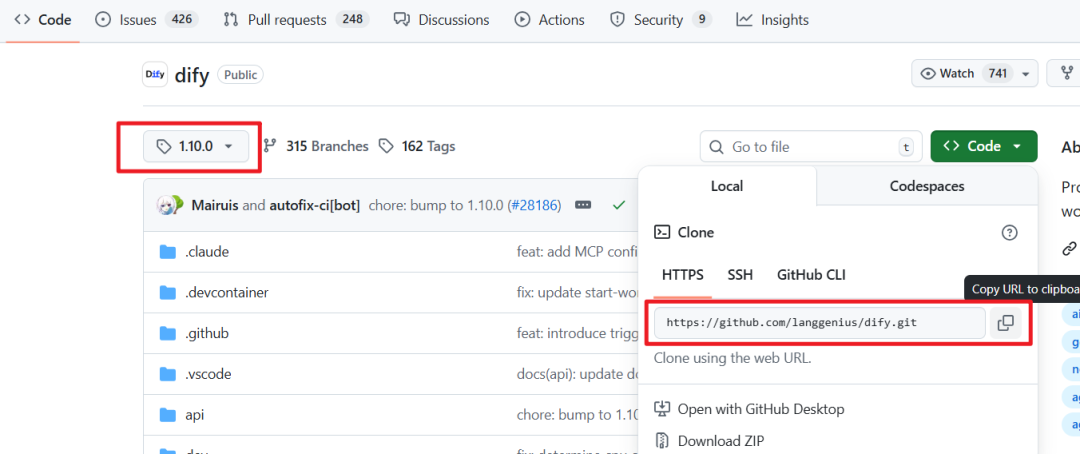Open the dify repository name link
1080x454 pixels.
tap(191, 74)
